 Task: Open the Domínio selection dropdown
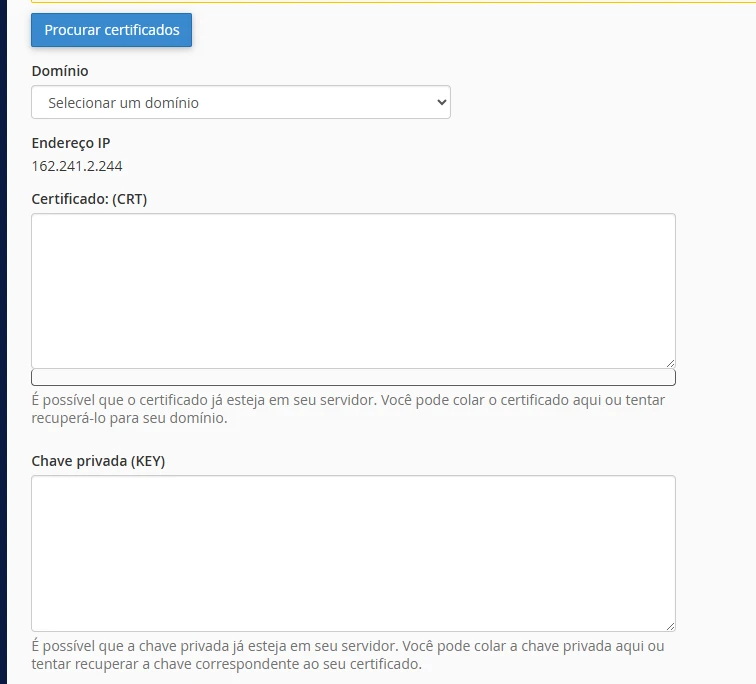tap(240, 102)
